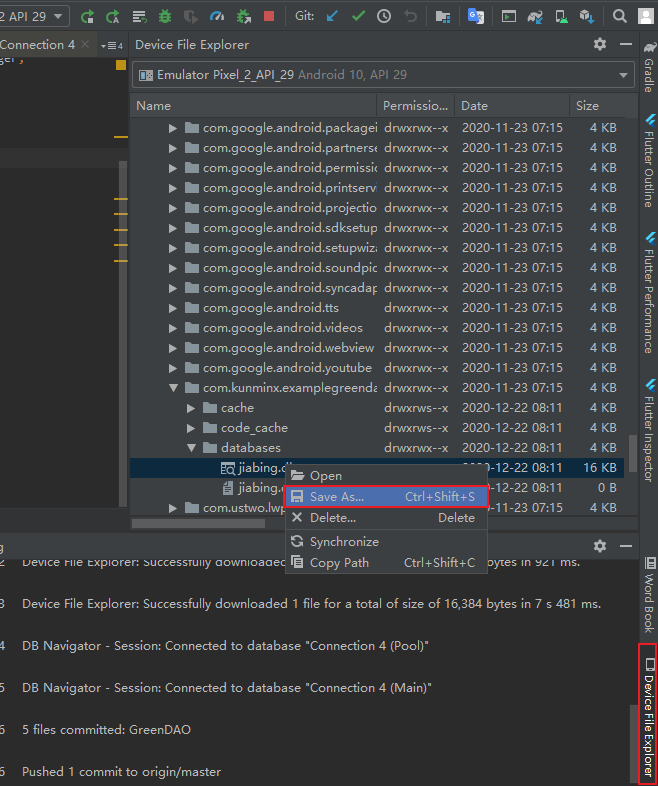
Task: Expand the code_cache folder
Action: 190,428
